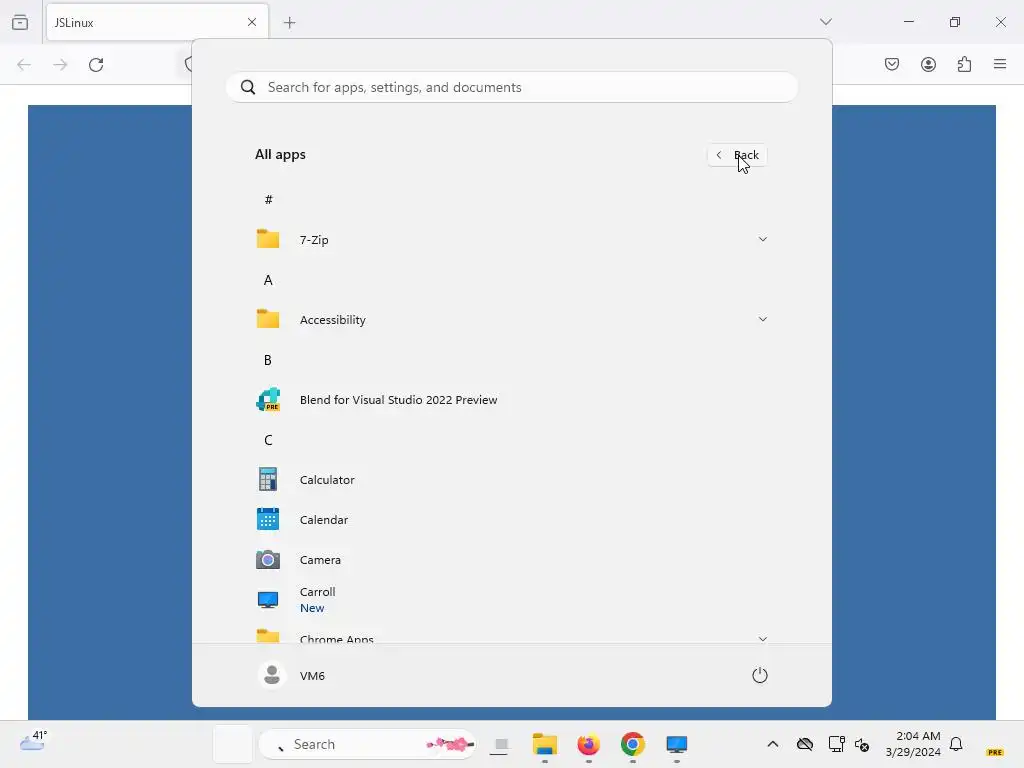Click the VM6 user account avatar
1024x768 pixels.
tap(272, 675)
